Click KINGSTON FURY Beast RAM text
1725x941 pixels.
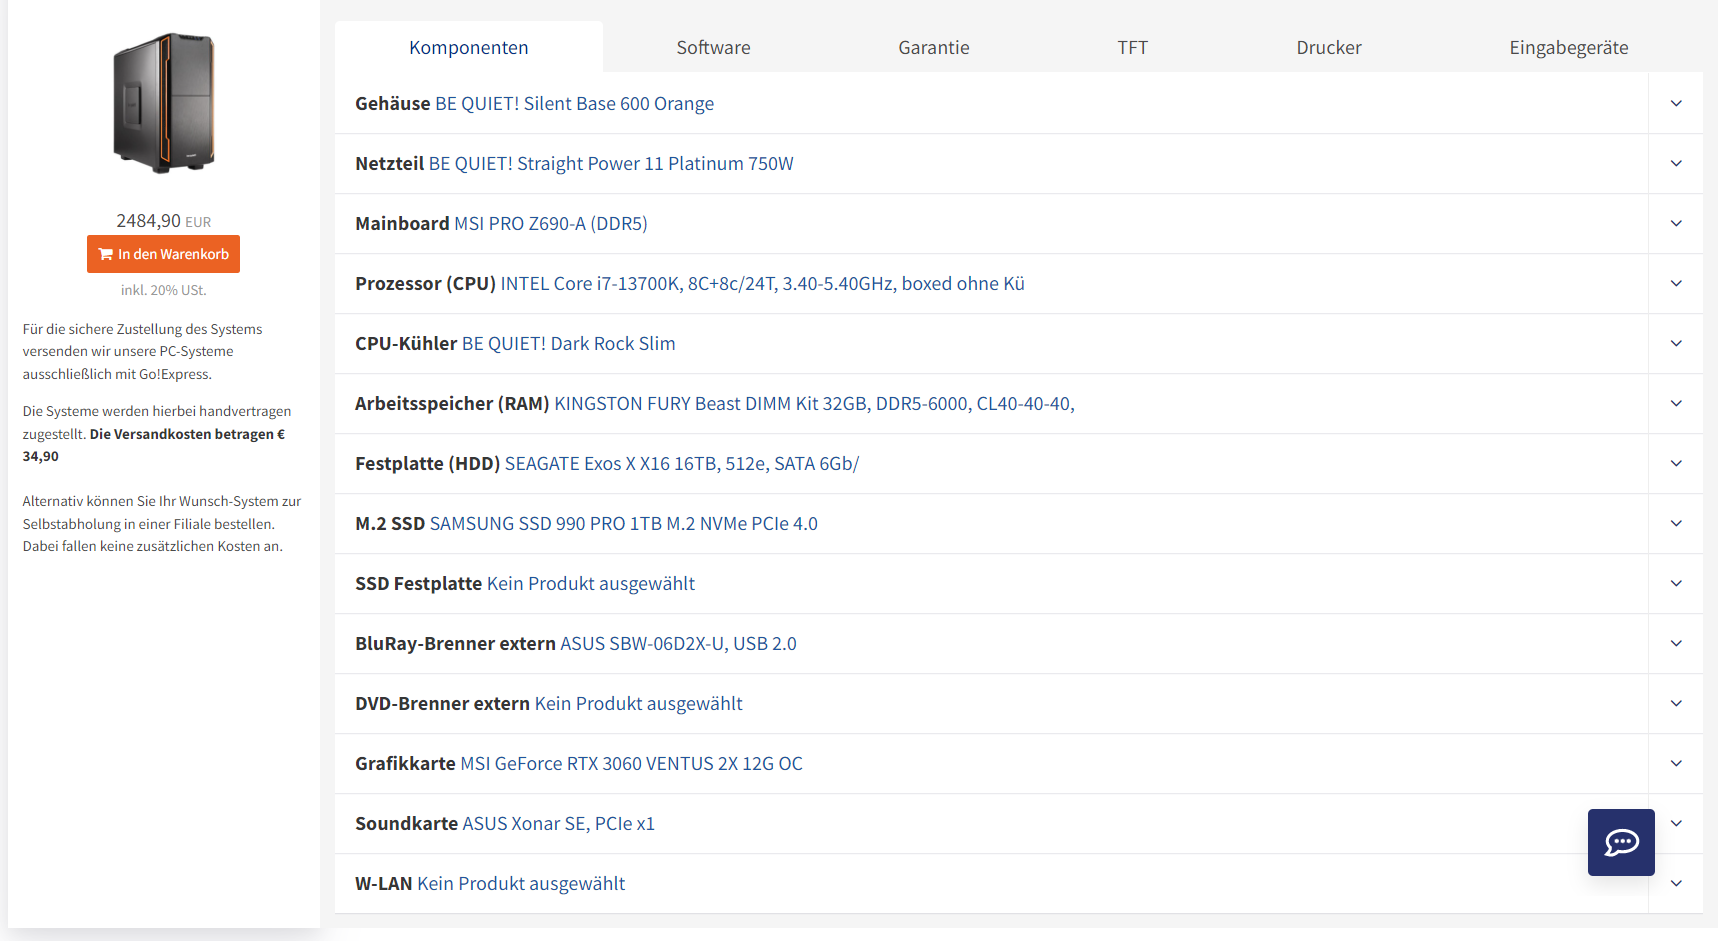click(814, 404)
